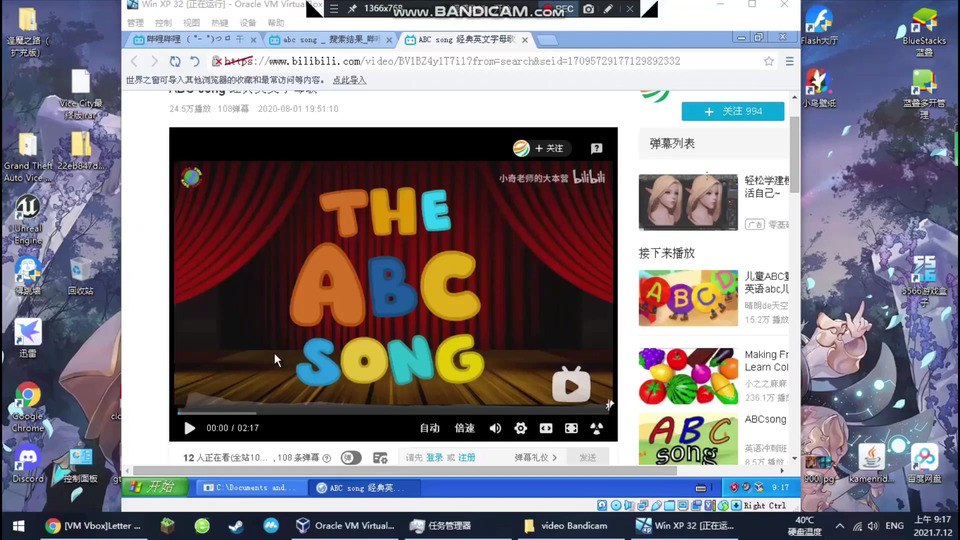The width and height of the screenshot is (960, 540).
Task: Toggle the danmaku switch below the video
Action: (x=351, y=457)
